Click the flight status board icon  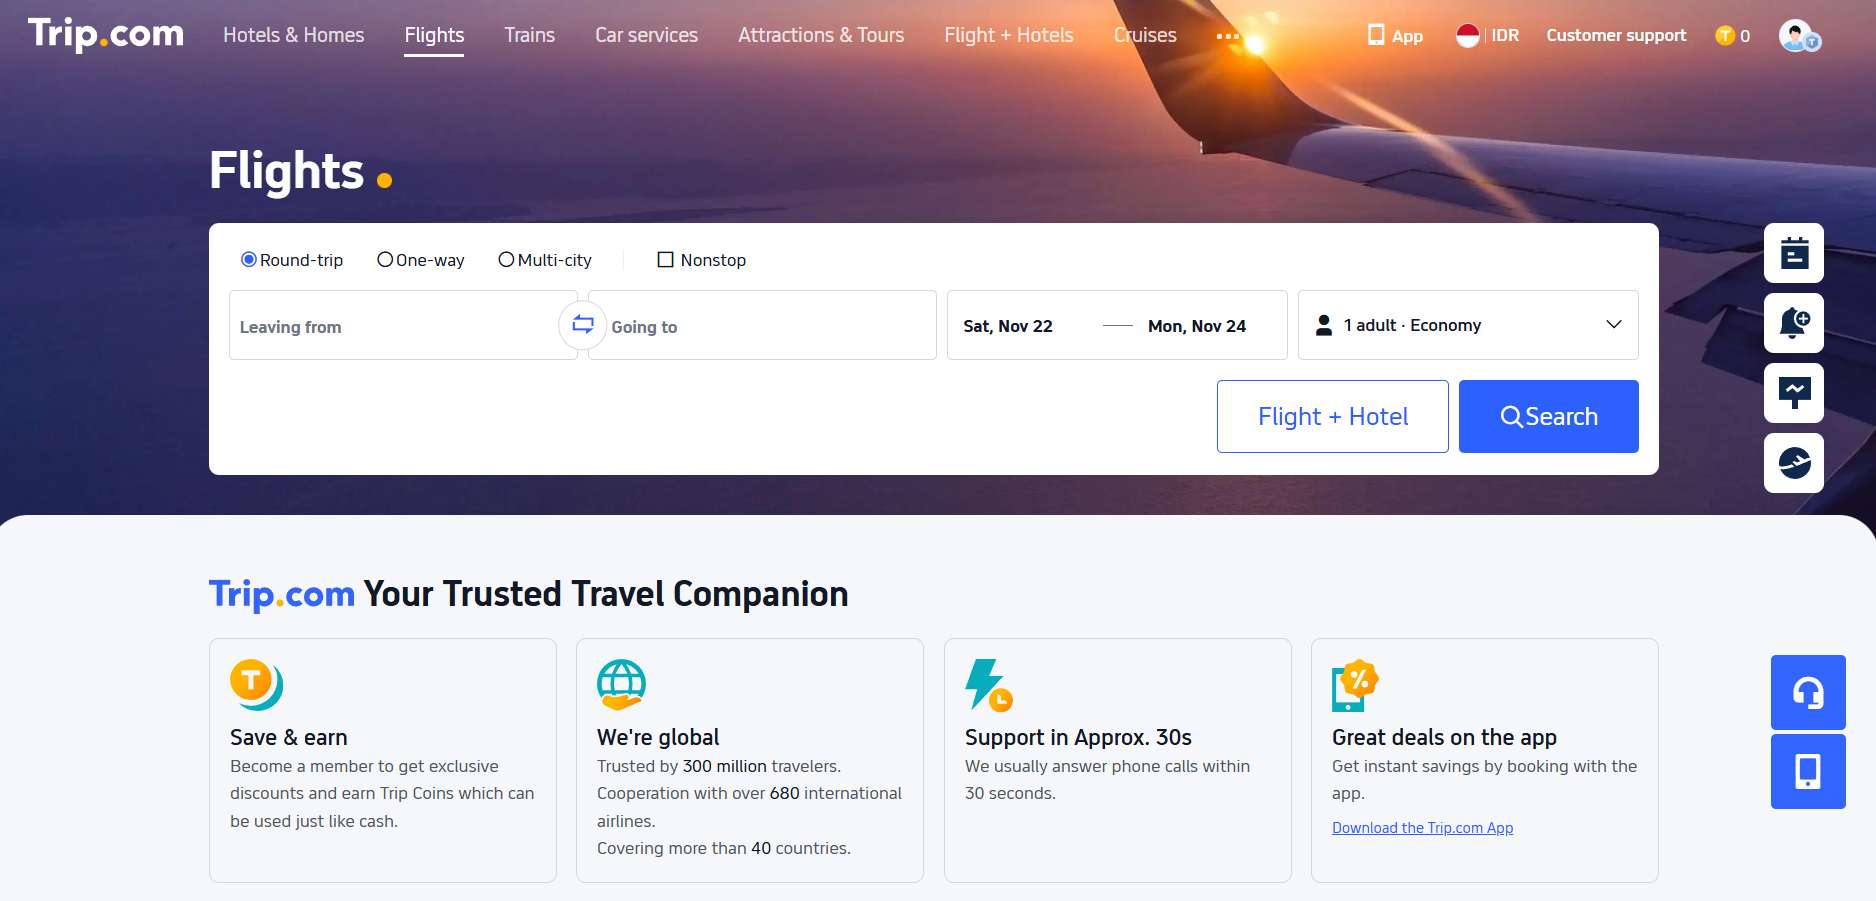point(1793,393)
